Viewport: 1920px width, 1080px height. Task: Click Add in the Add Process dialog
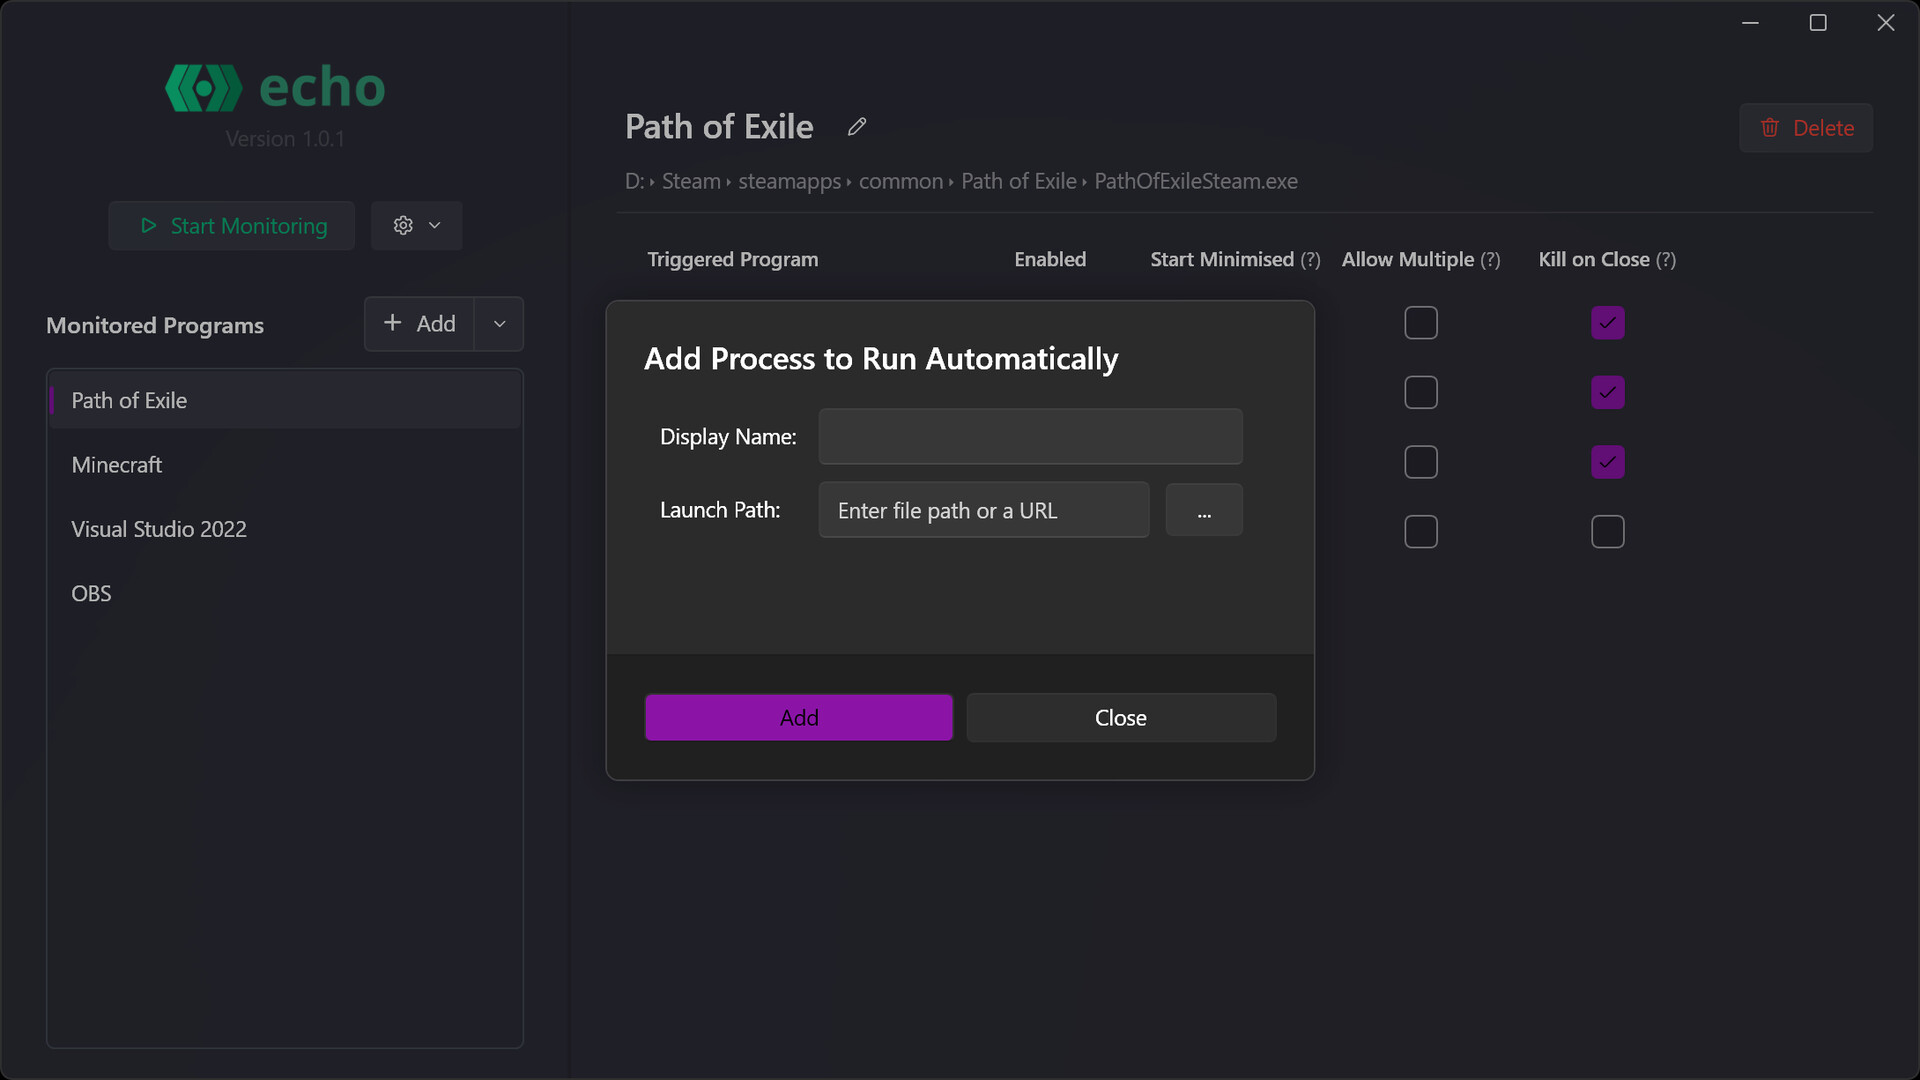click(798, 717)
